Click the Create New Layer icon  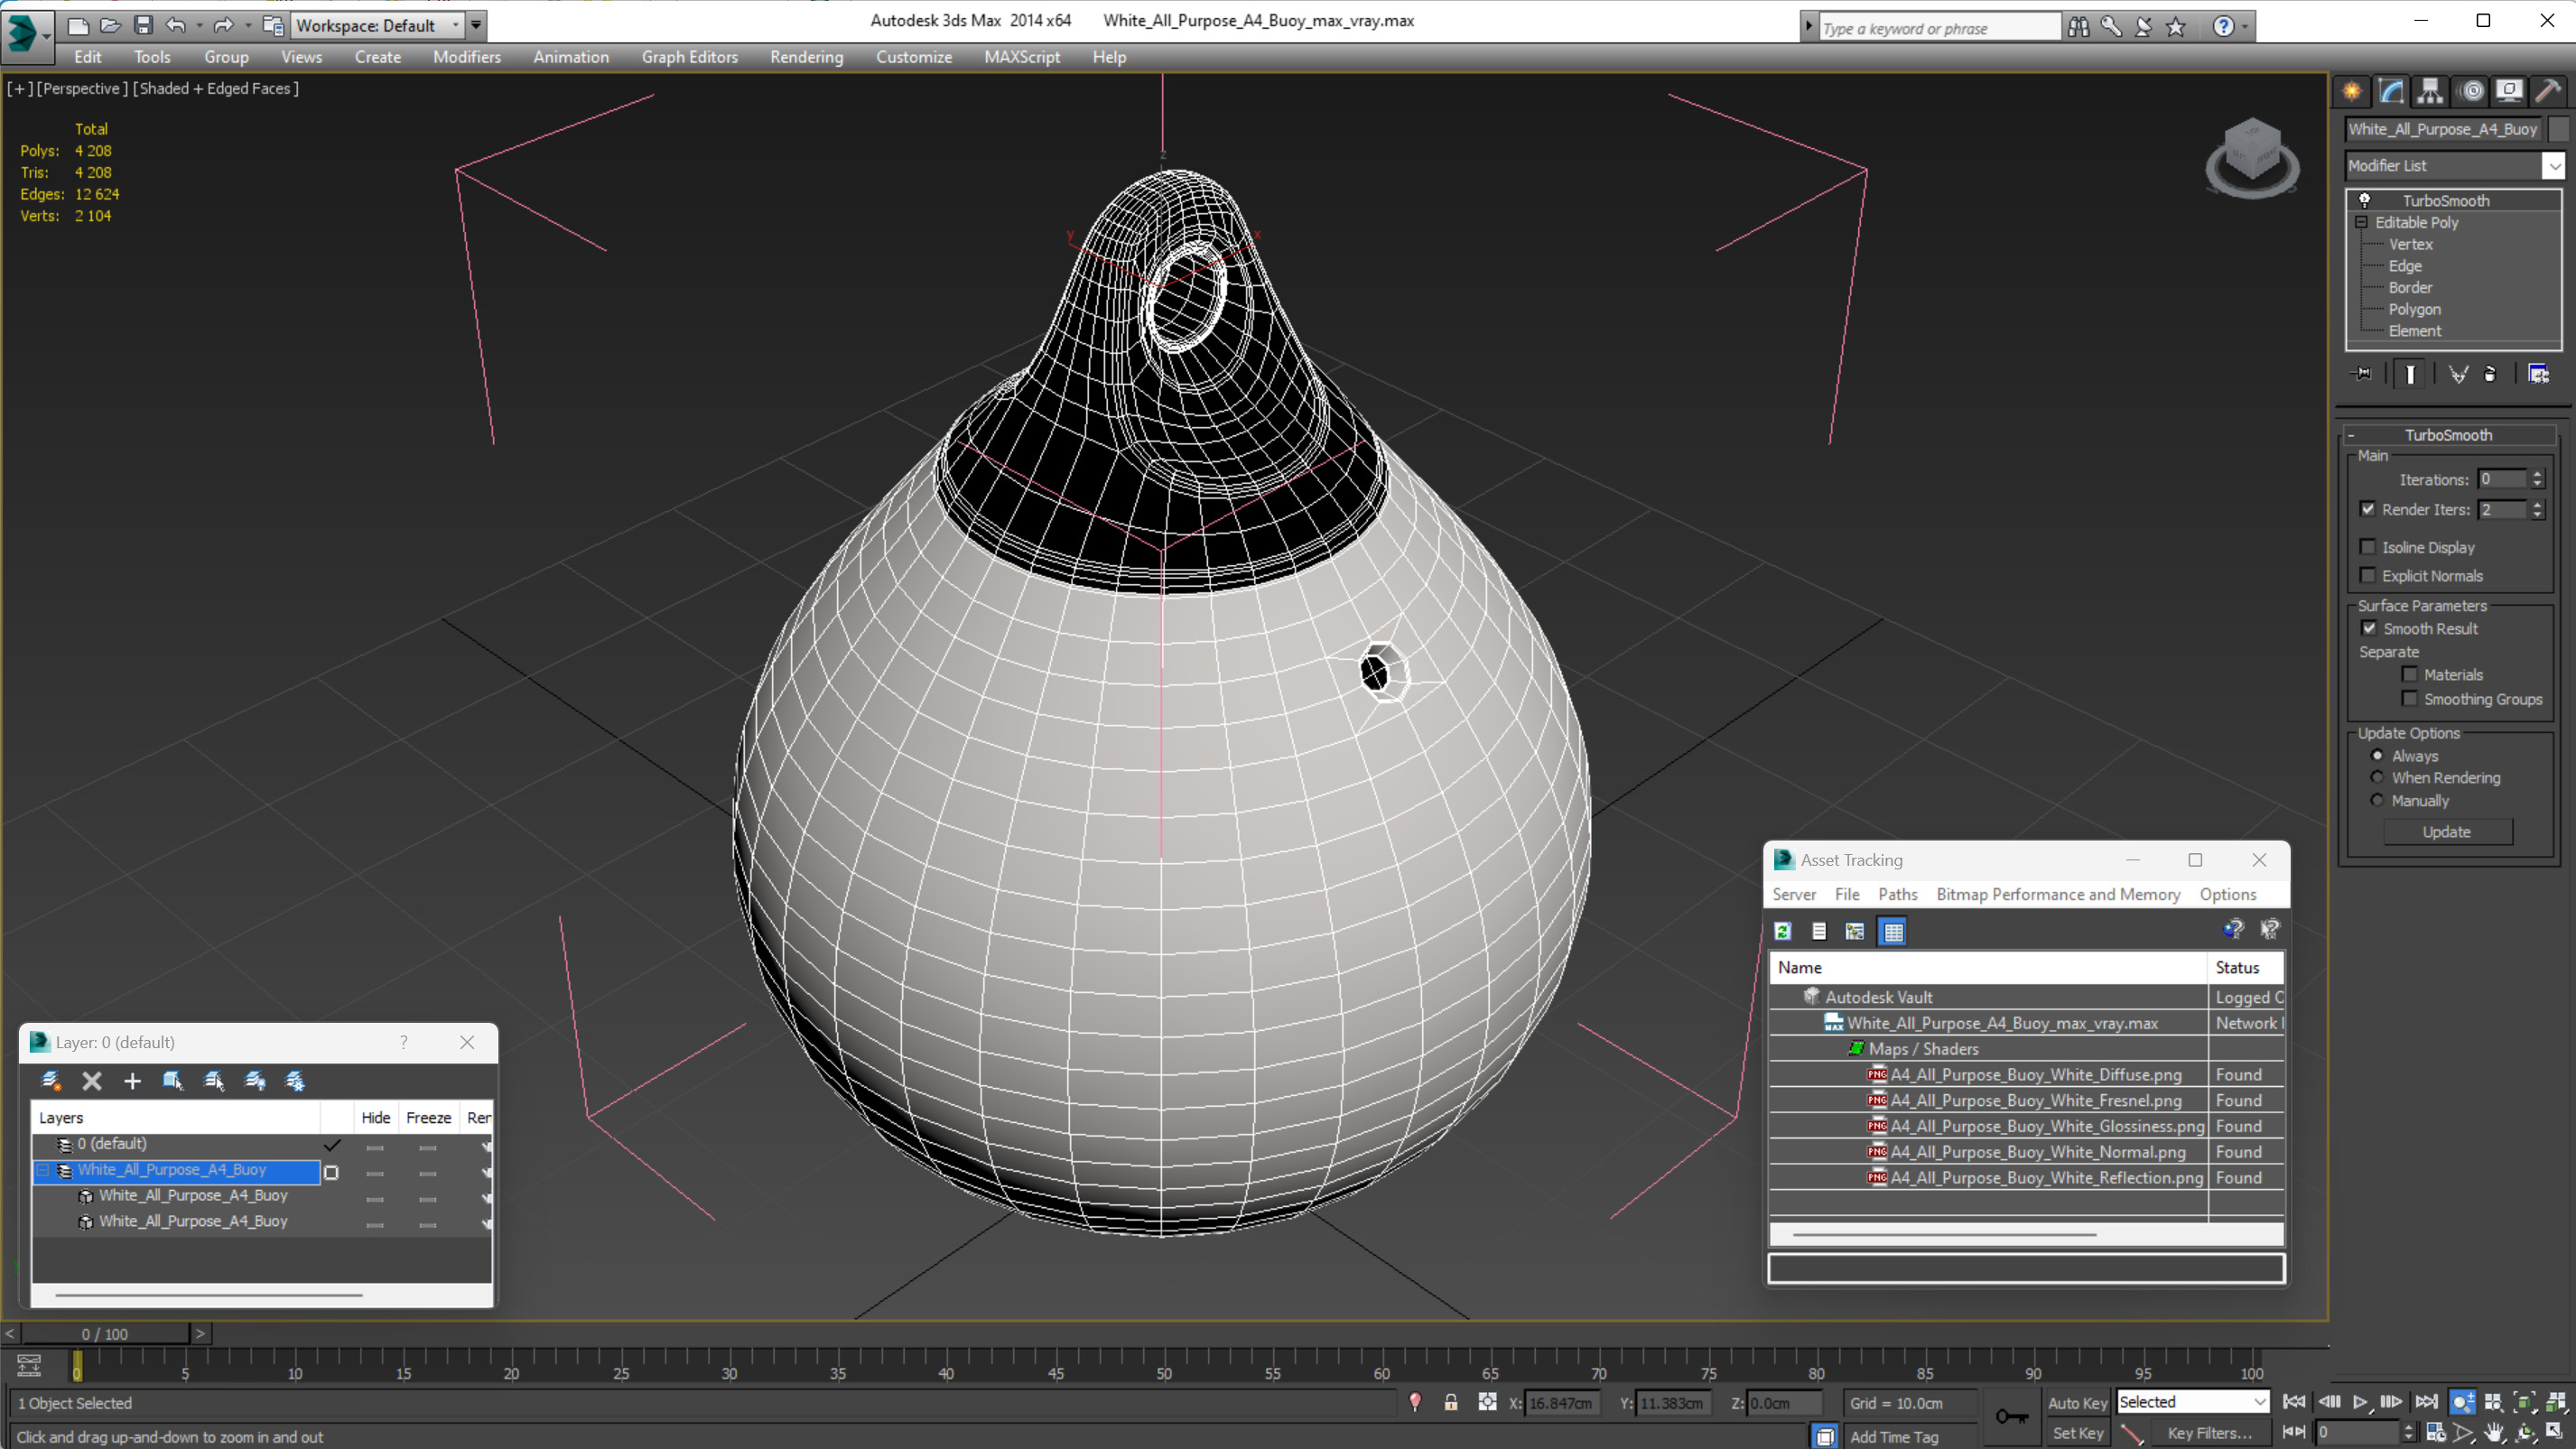(x=51, y=1081)
